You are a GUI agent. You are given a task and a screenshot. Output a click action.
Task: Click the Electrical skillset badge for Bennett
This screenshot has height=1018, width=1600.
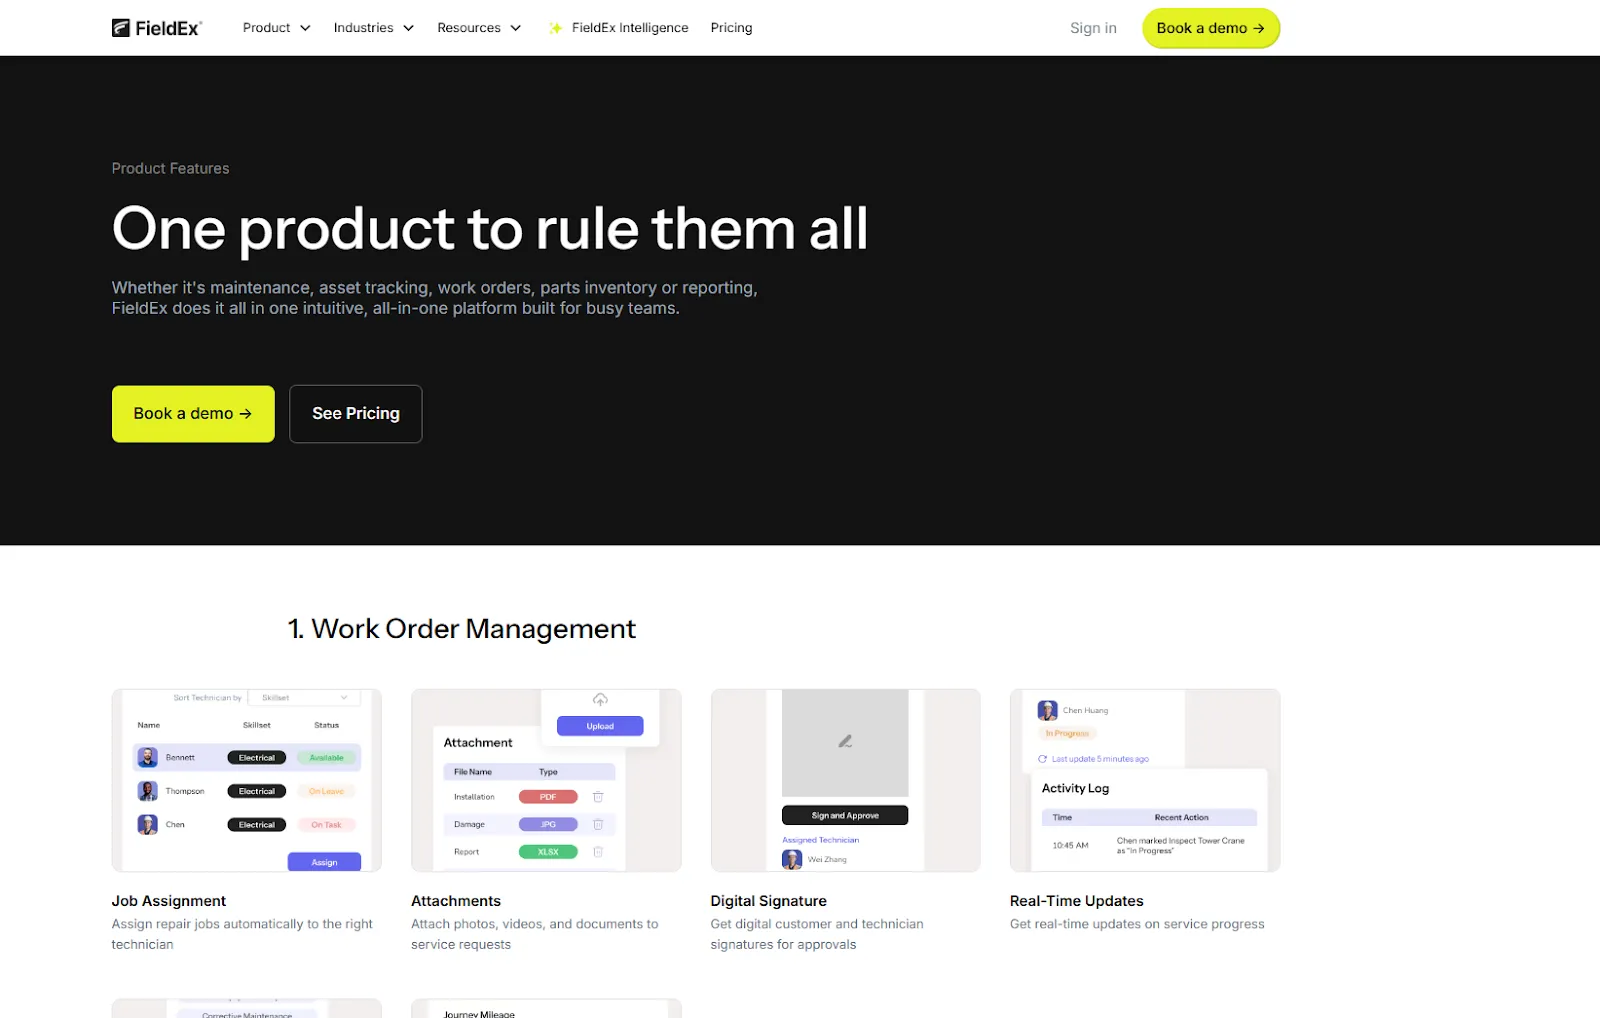coord(257,758)
